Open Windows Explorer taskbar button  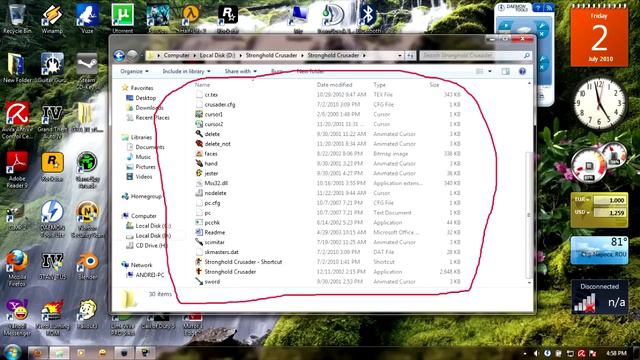click(x=59, y=352)
